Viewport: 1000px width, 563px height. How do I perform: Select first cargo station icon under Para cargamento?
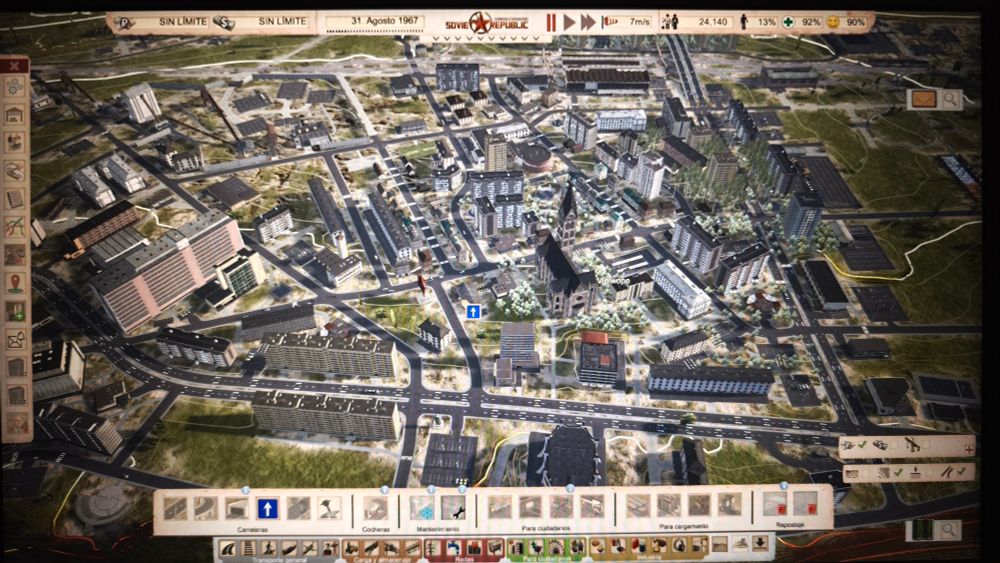(x=637, y=506)
